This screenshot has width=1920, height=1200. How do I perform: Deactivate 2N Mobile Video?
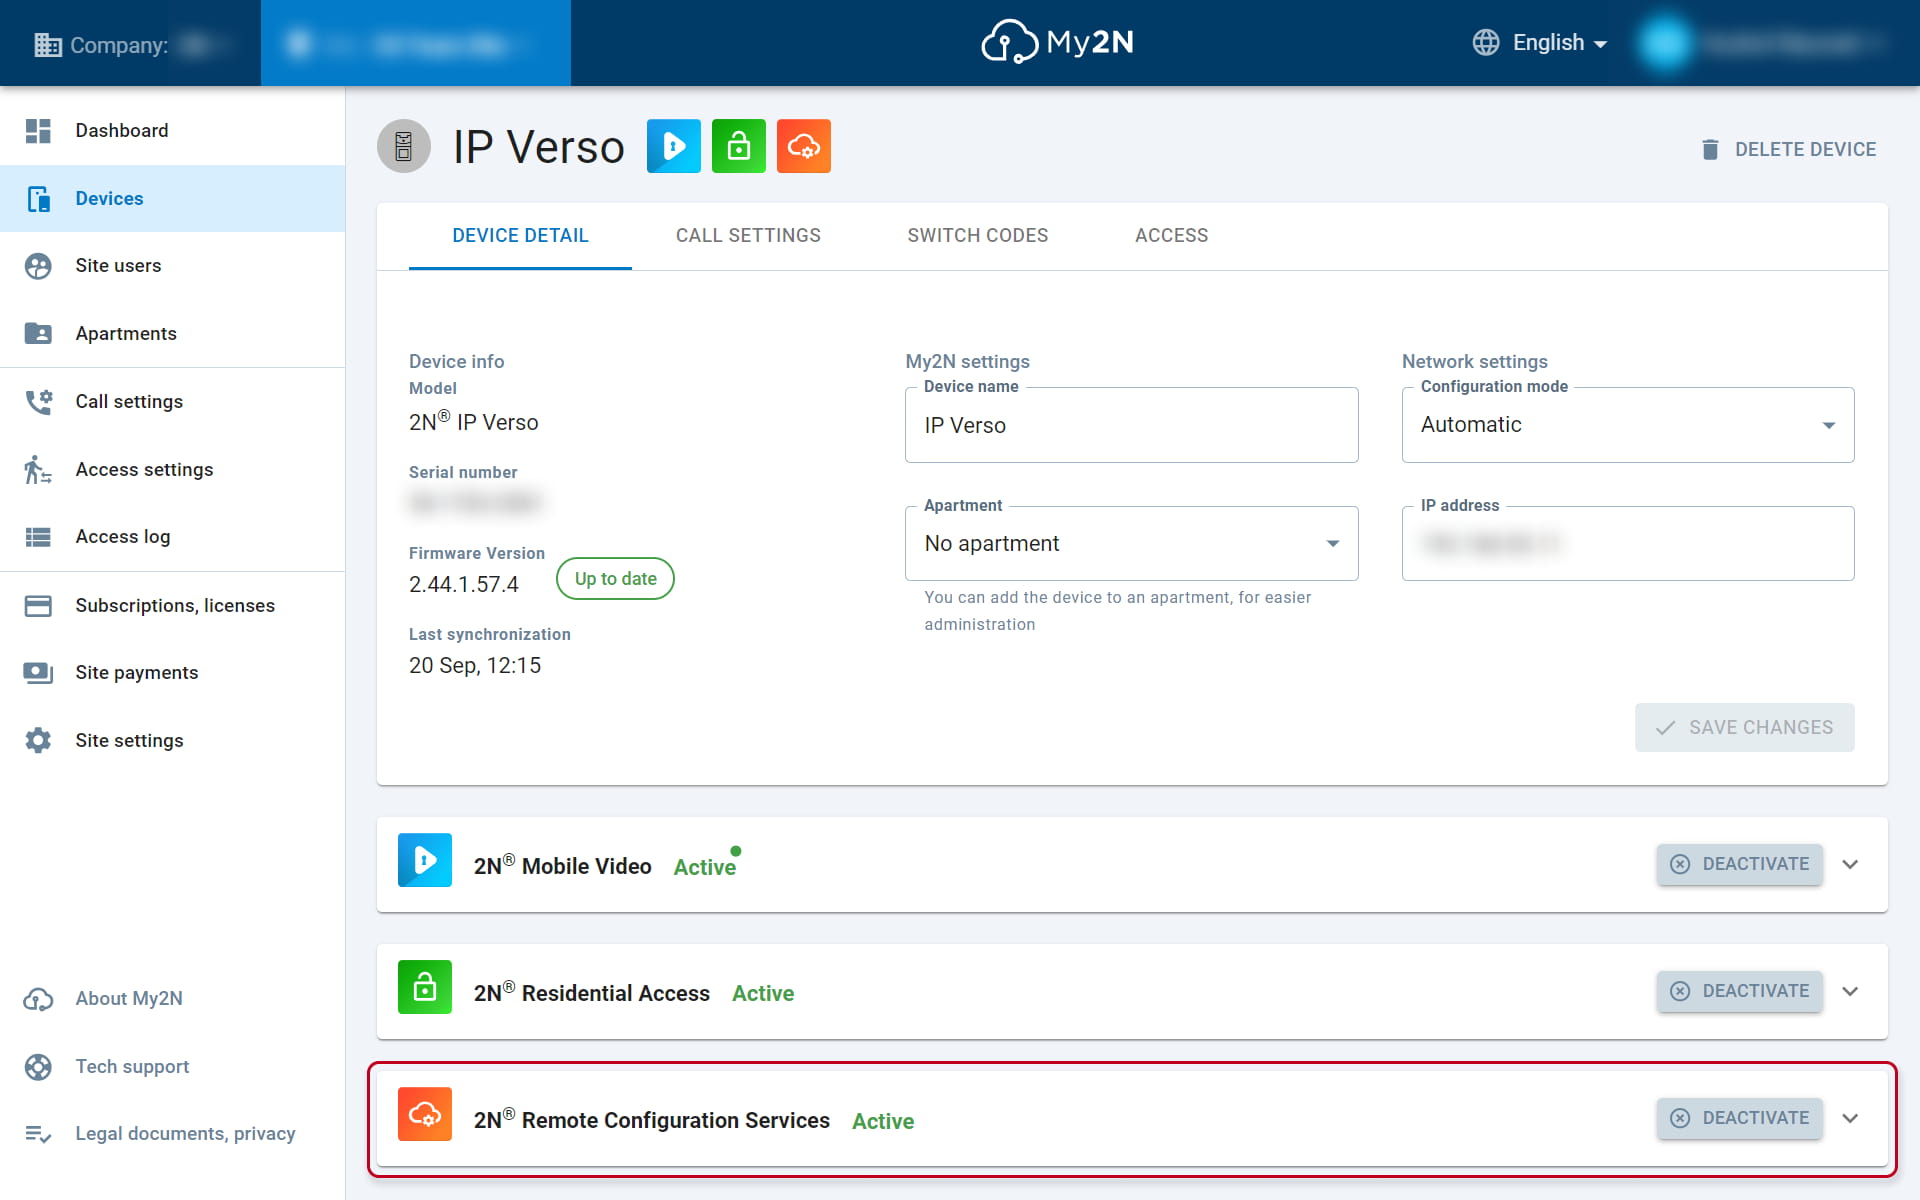[1739, 864]
